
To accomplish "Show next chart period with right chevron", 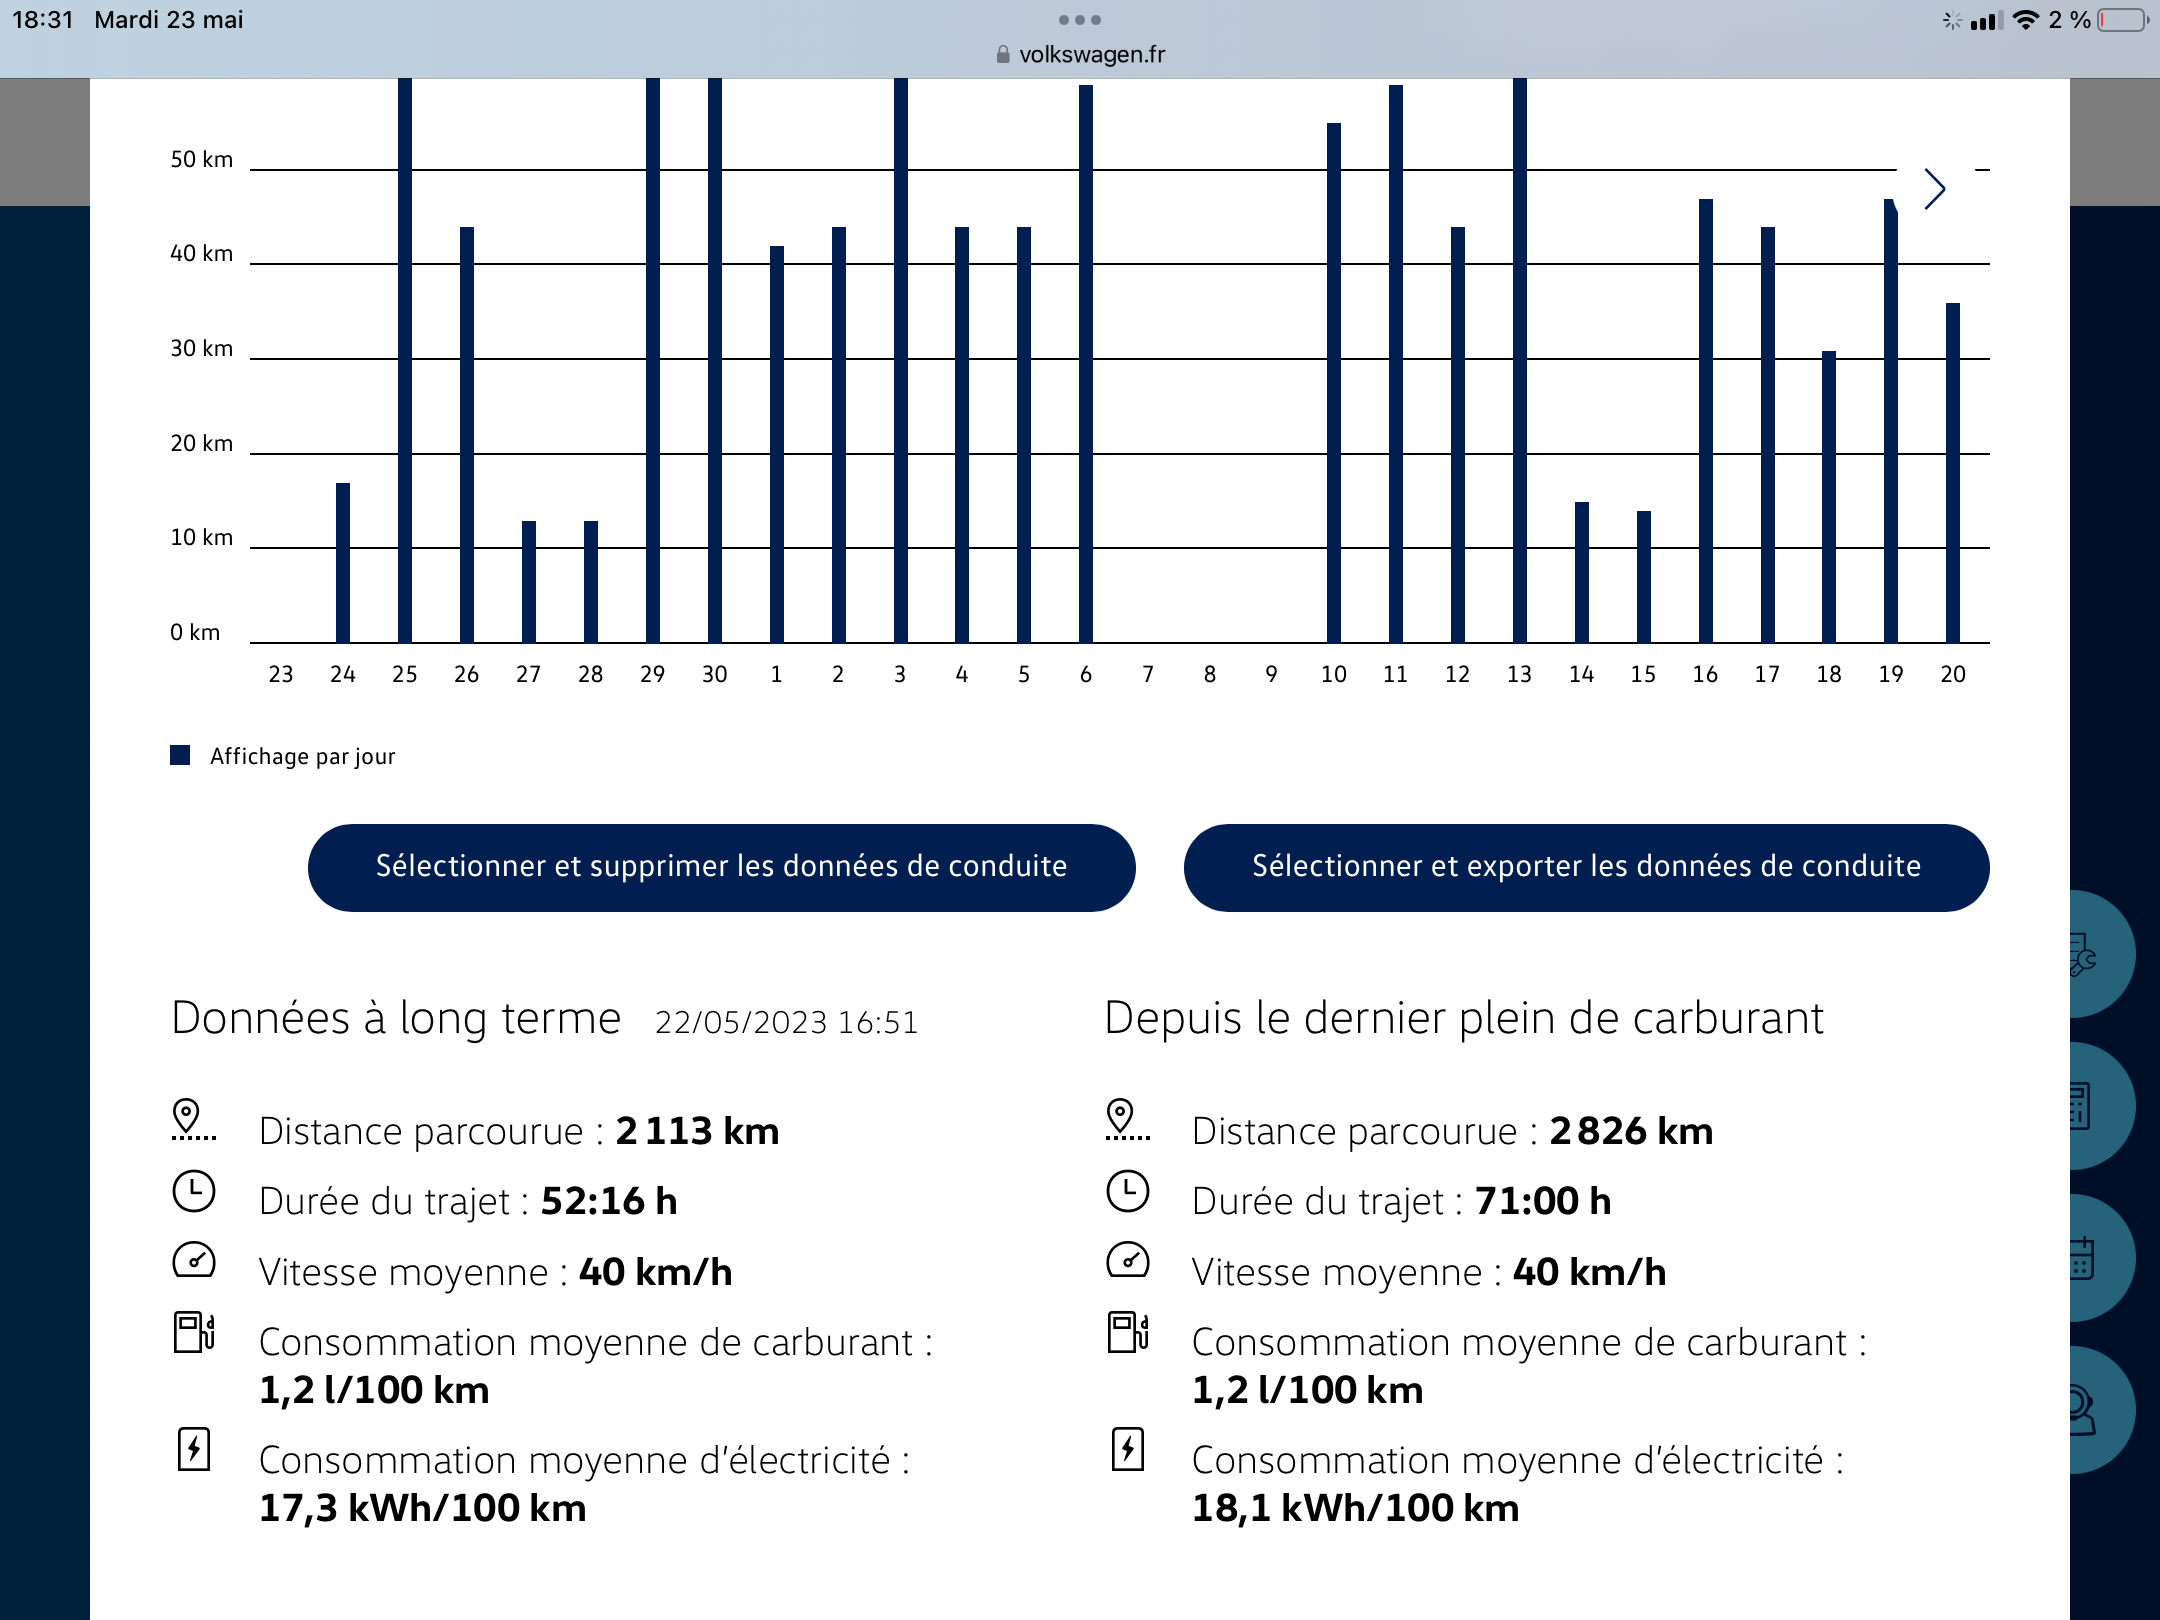I will pyautogui.click(x=1935, y=189).
